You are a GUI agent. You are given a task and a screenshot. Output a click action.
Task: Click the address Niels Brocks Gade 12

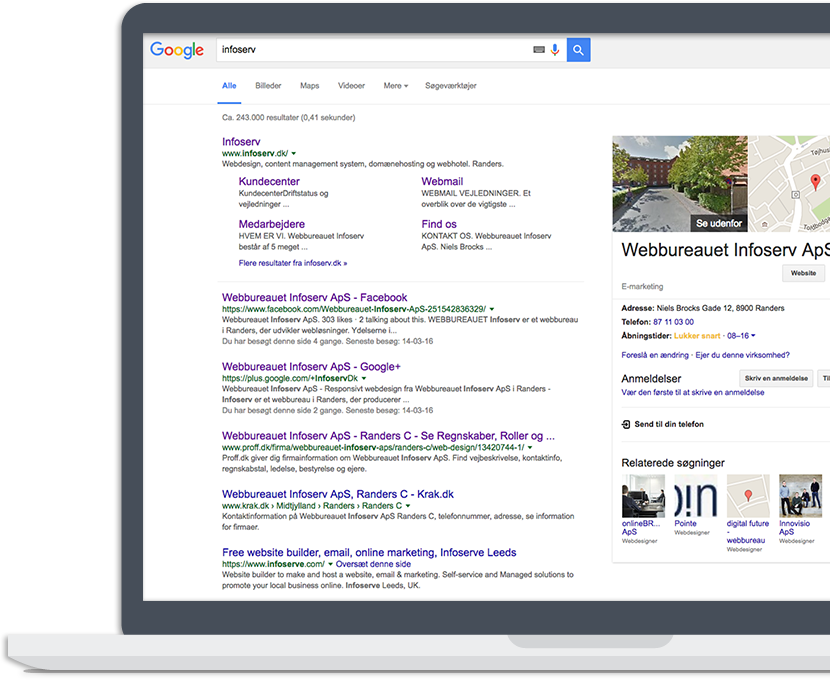[x=720, y=308]
